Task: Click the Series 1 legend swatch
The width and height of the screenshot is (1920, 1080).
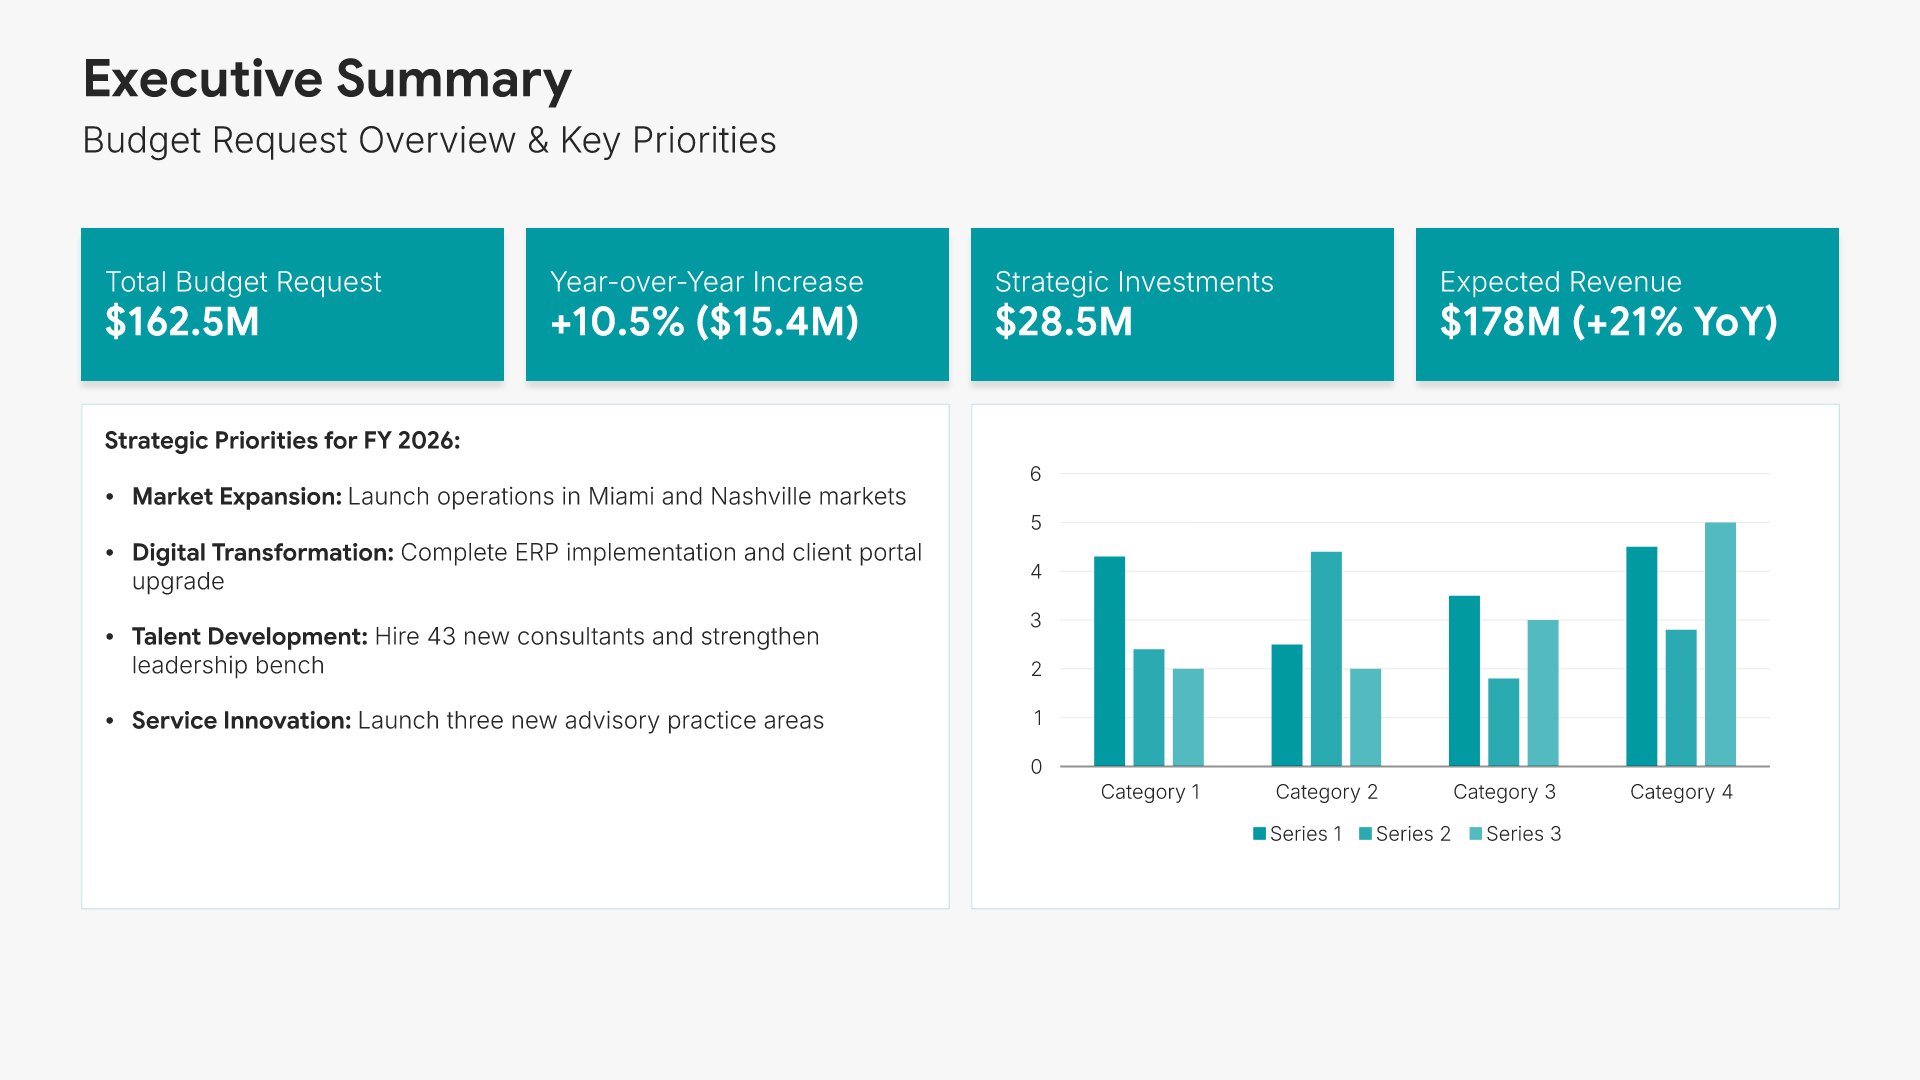Action: [1260, 833]
